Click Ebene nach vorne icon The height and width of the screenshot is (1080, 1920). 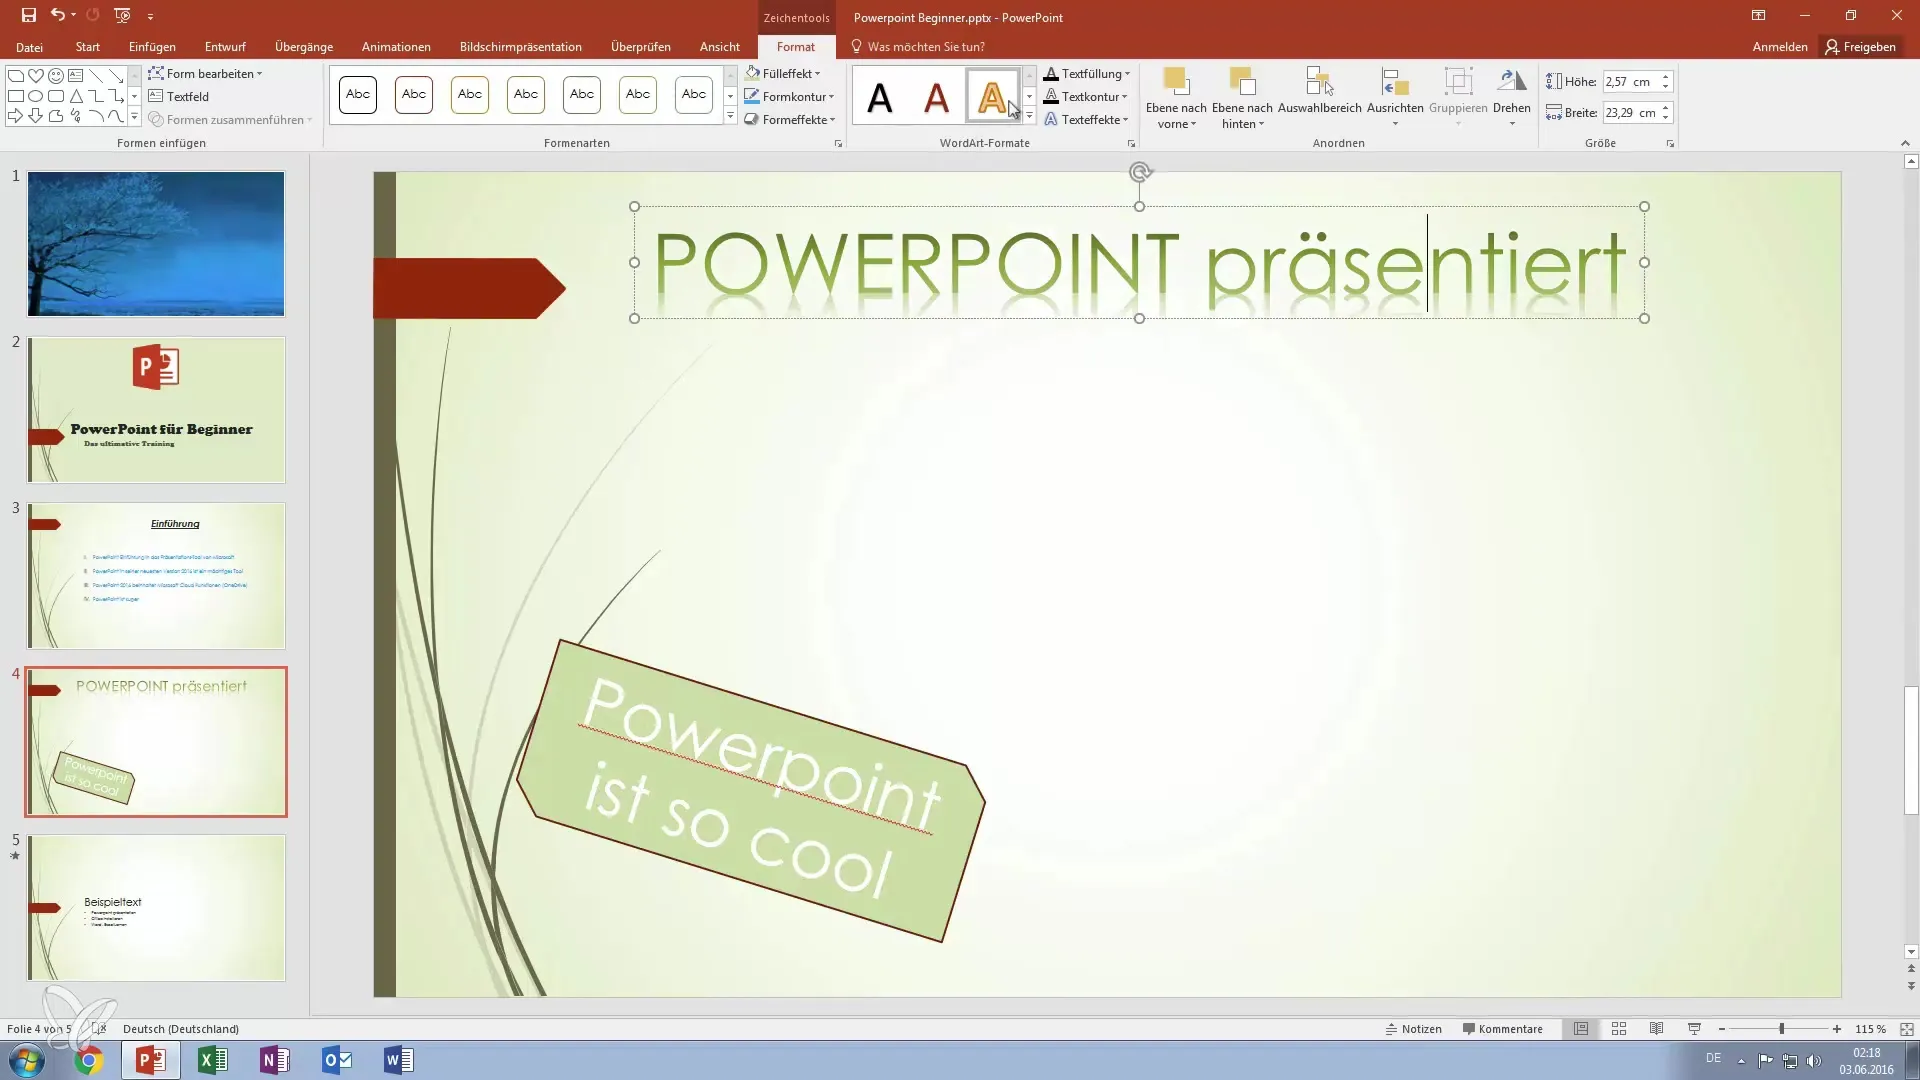point(1176,82)
